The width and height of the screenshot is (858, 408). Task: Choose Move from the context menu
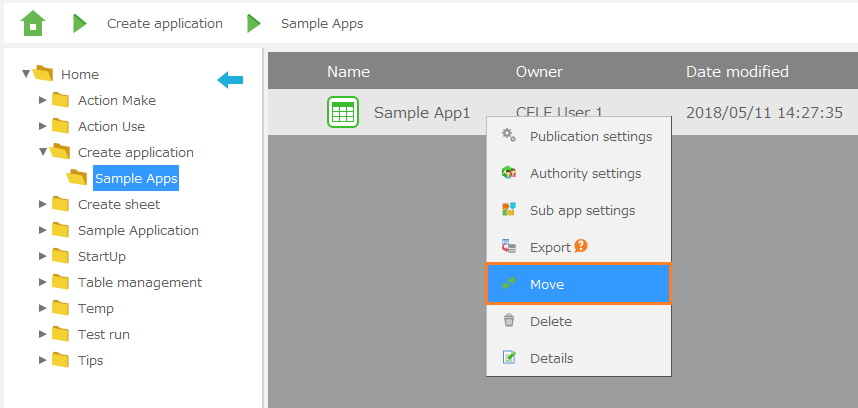pyautogui.click(x=547, y=284)
